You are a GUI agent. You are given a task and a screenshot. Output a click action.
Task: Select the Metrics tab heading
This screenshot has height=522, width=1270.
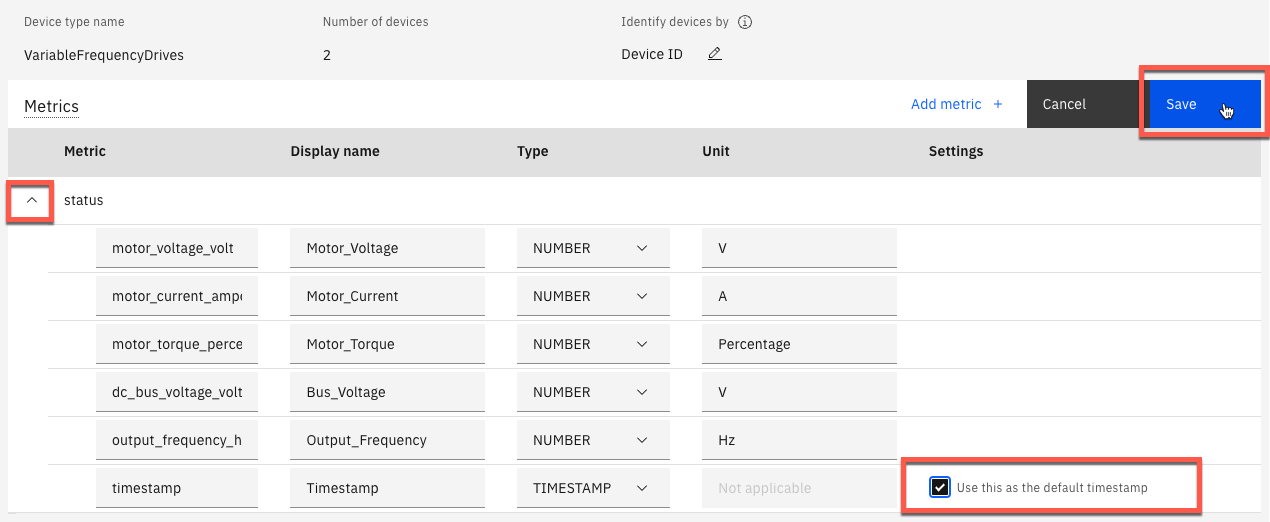pyautogui.click(x=51, y=106)
